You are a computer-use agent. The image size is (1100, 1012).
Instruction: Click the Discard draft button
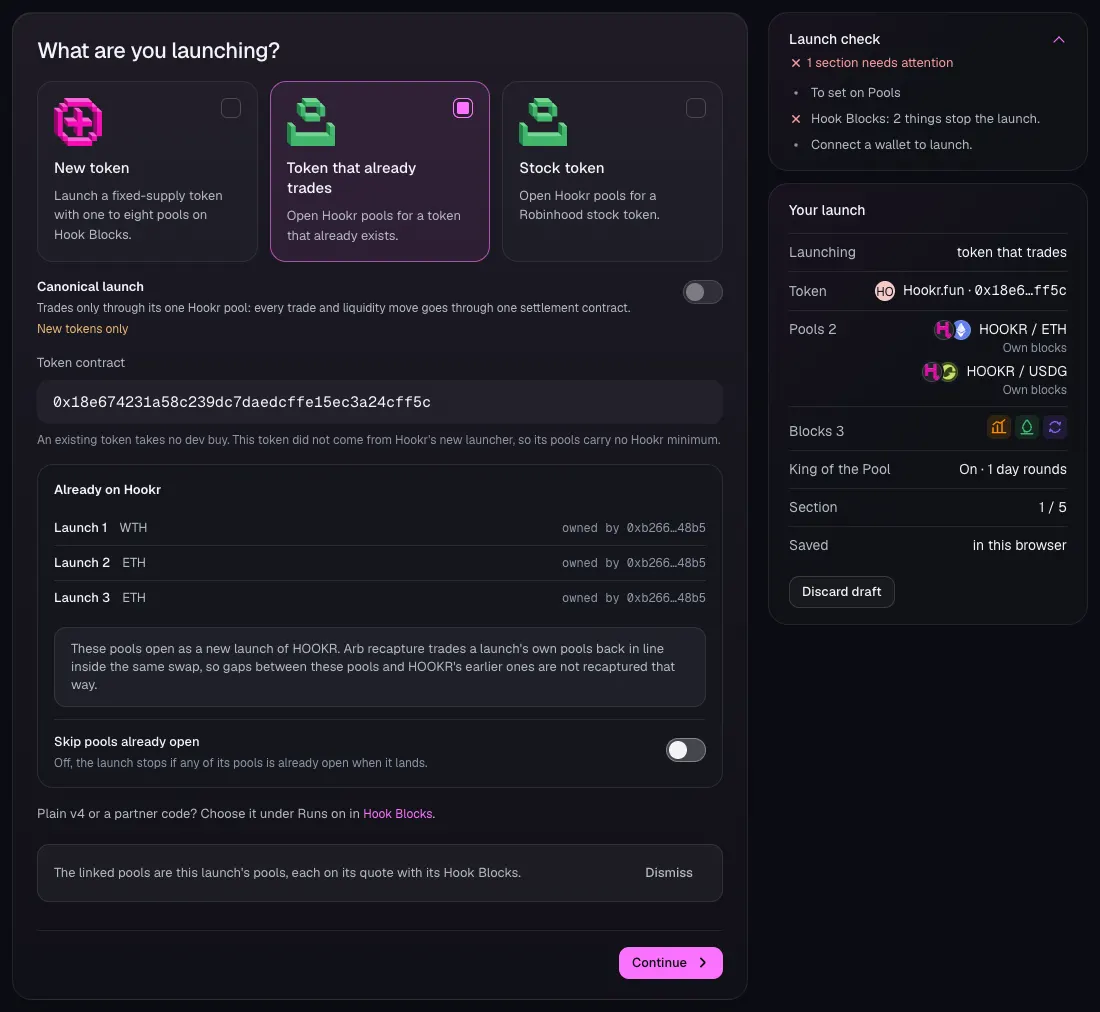click(842, 592)
